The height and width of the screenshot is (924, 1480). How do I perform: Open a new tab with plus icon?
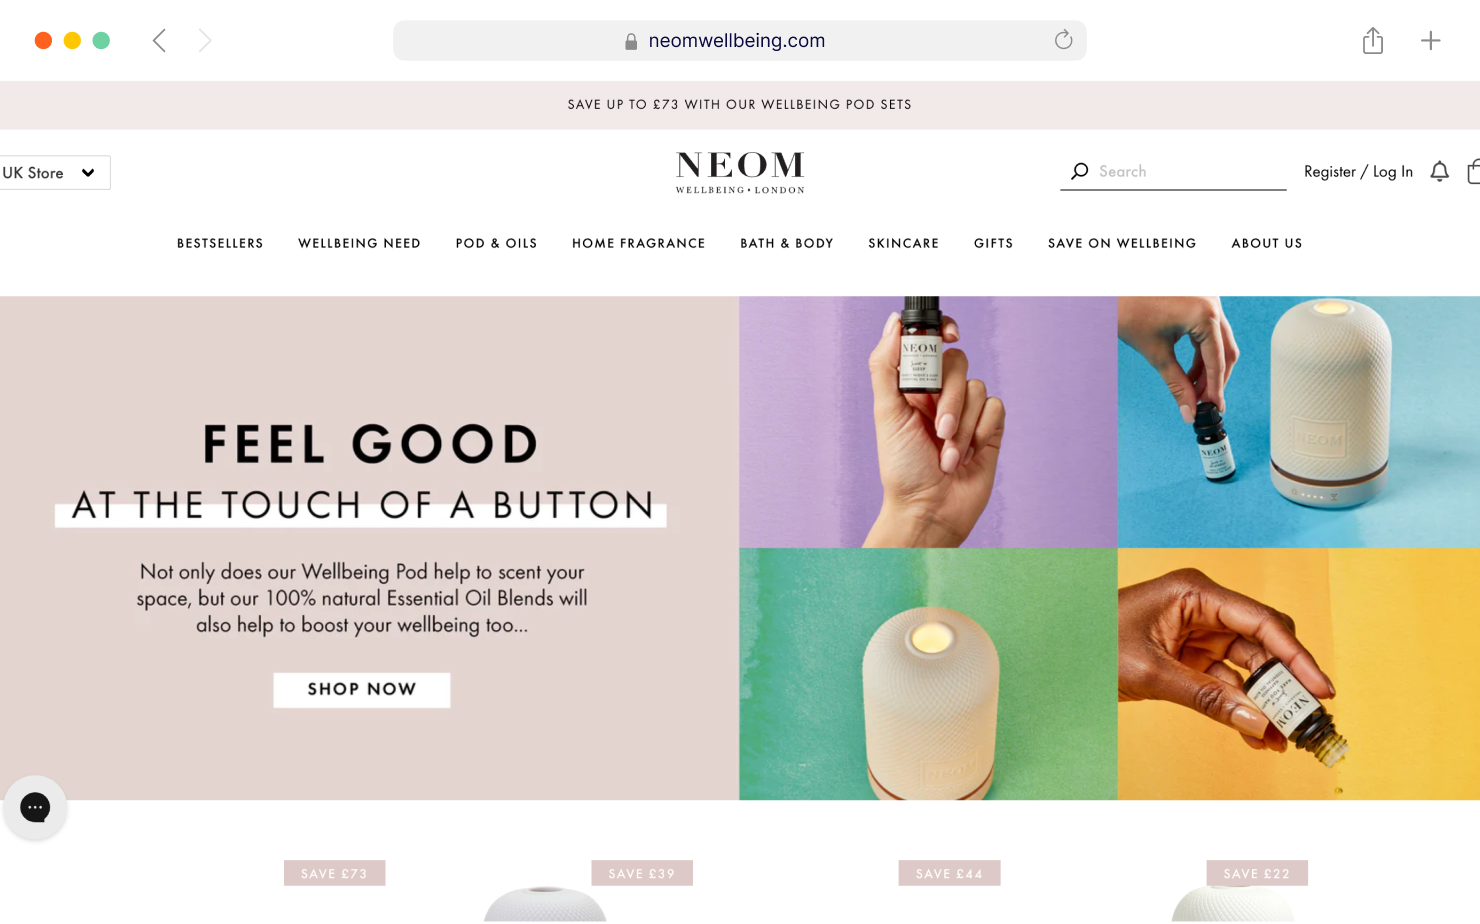pos(1431,41)
